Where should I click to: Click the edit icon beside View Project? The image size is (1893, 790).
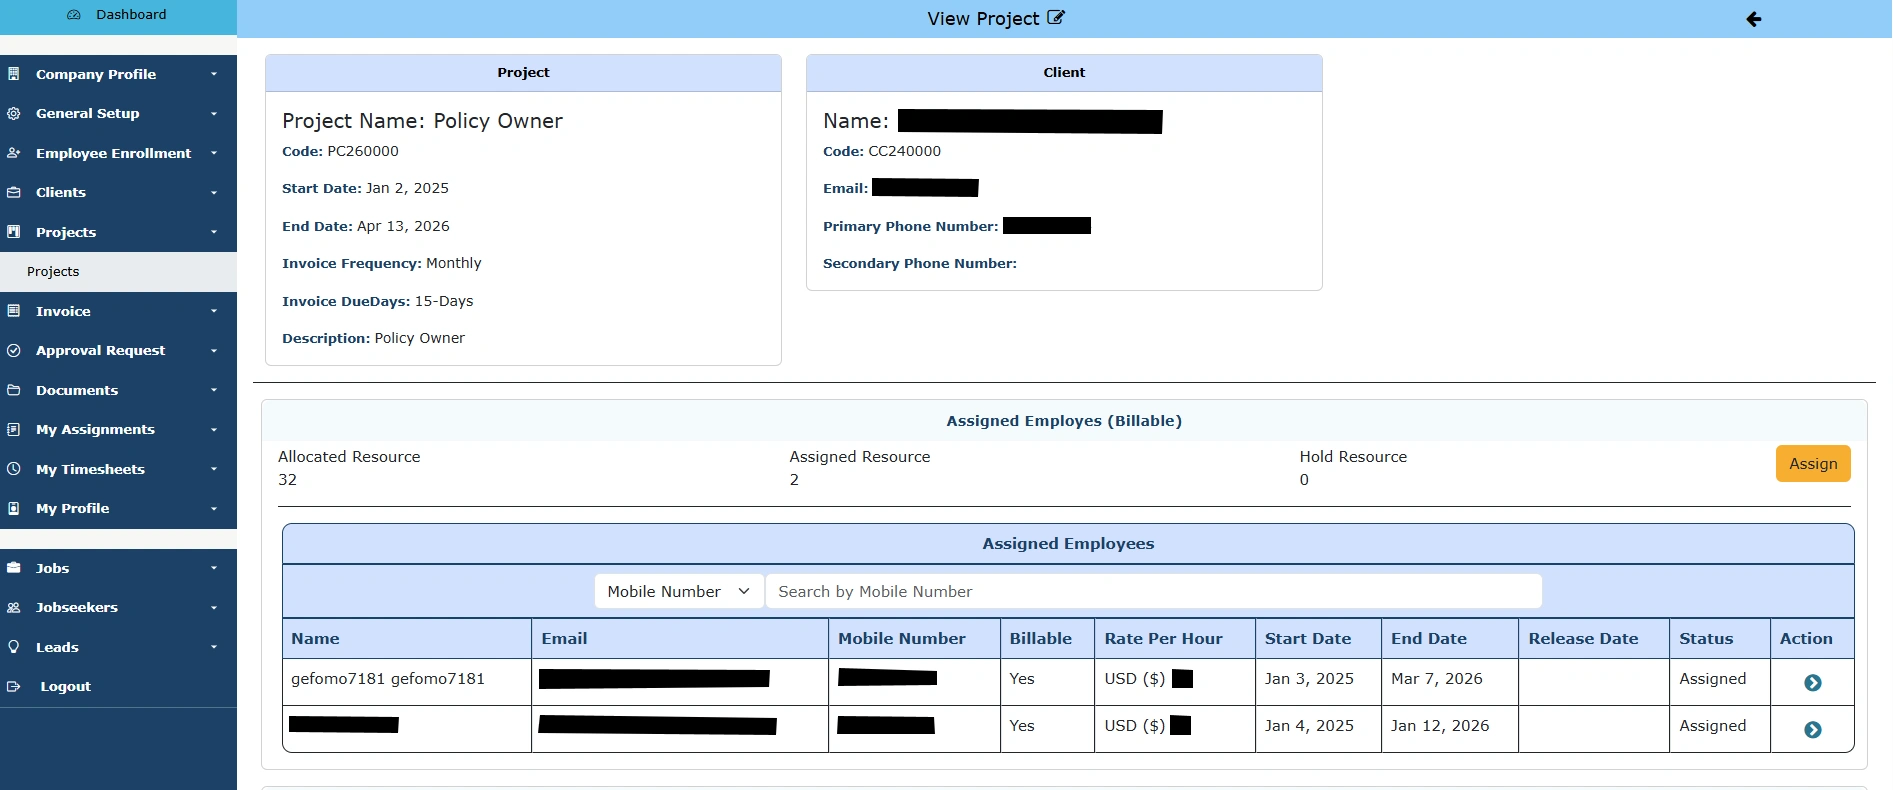[x=1056, y=18]
